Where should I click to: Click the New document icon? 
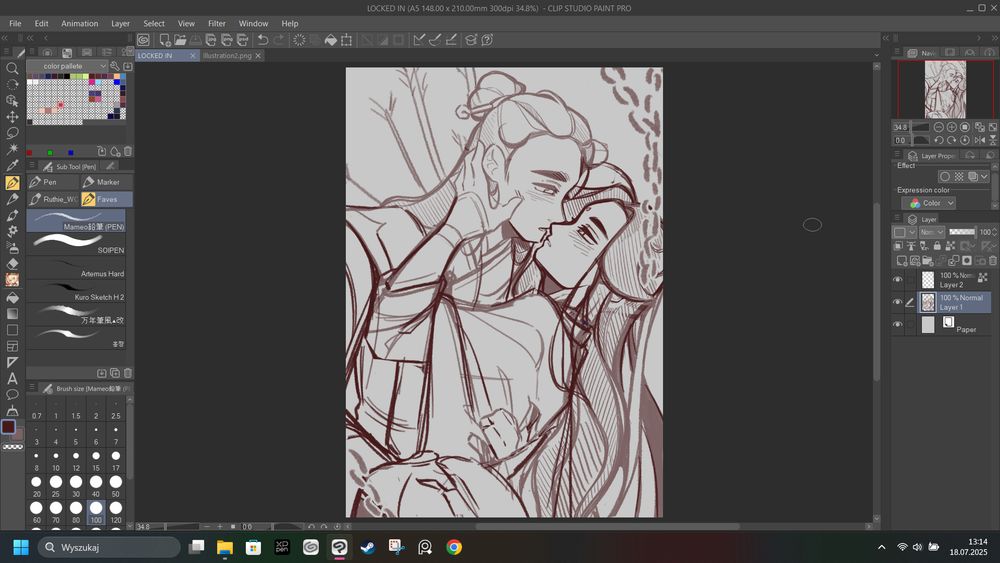pos(165,40)
